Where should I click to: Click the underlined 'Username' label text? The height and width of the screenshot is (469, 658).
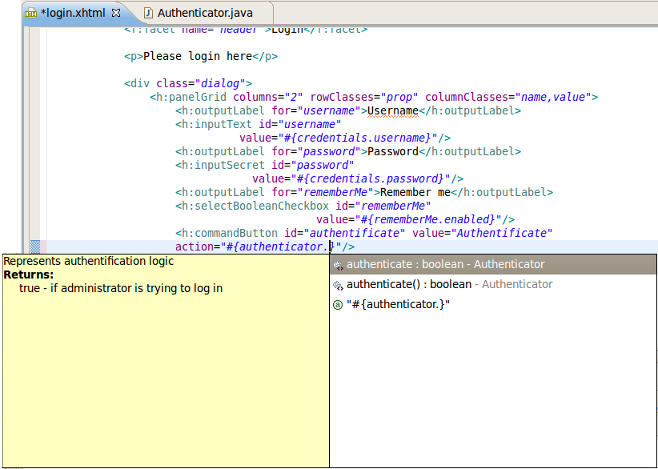click(x=392, y=110)
